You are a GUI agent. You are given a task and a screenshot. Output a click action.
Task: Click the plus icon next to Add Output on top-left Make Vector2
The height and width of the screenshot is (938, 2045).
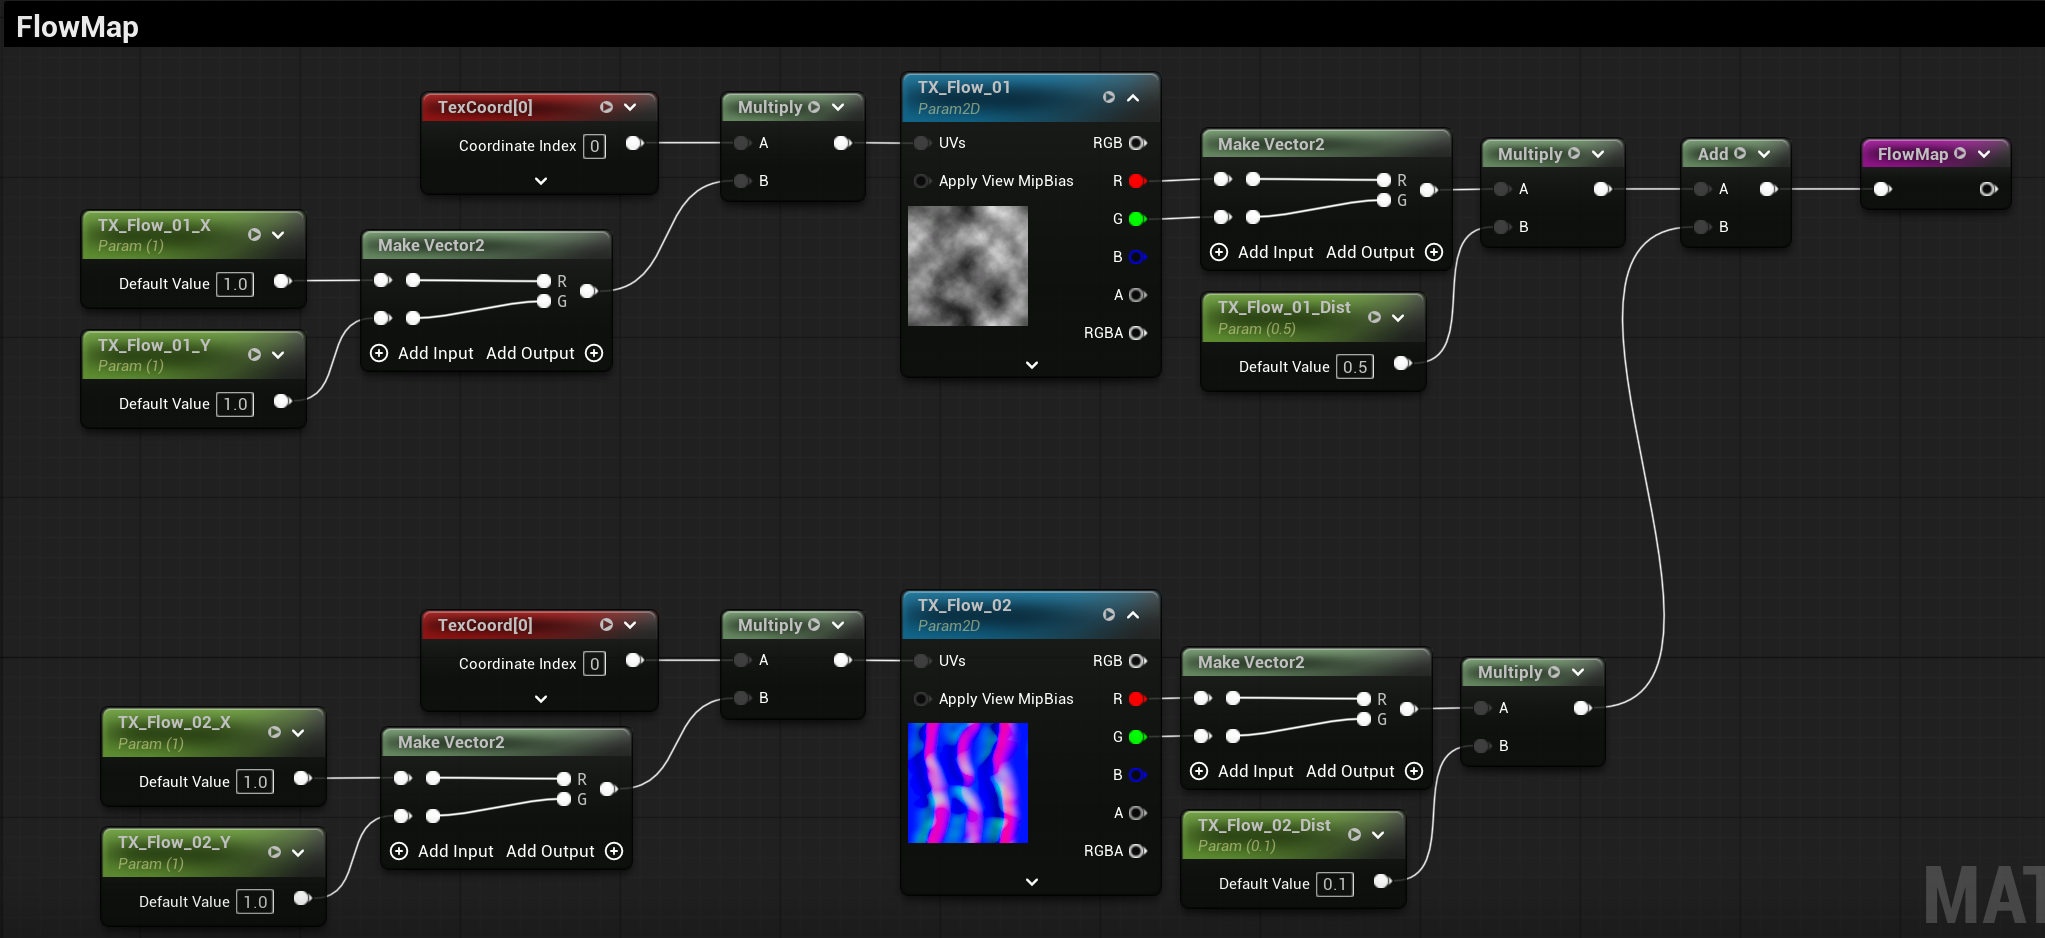click(594, 353)
